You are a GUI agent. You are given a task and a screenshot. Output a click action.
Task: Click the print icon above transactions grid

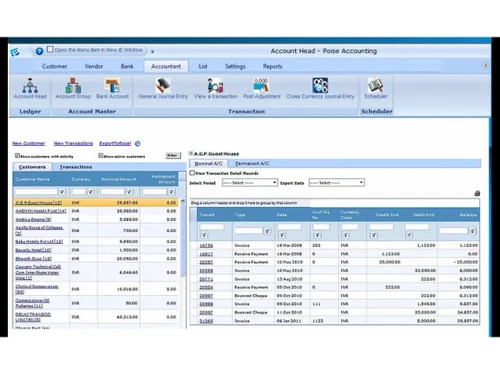[477, 193]
